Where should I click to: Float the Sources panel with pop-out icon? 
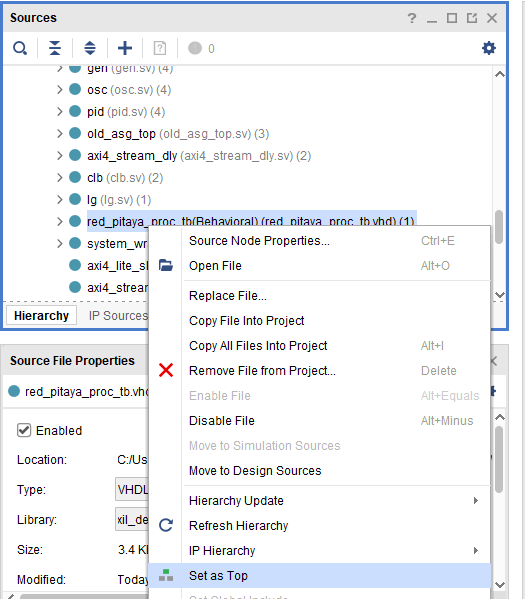pos(472,18)
